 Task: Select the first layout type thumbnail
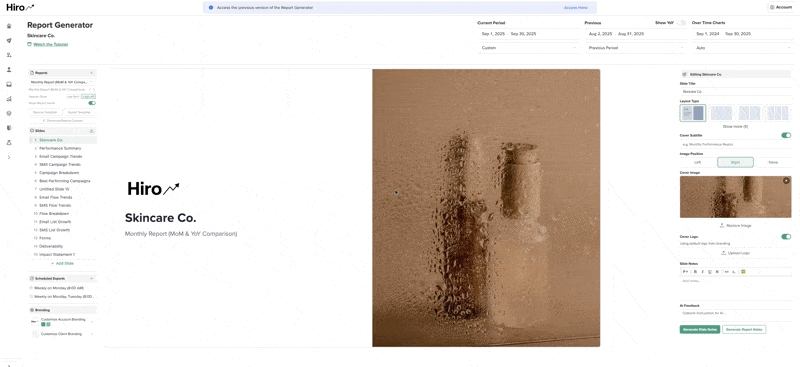coord(692,113)
